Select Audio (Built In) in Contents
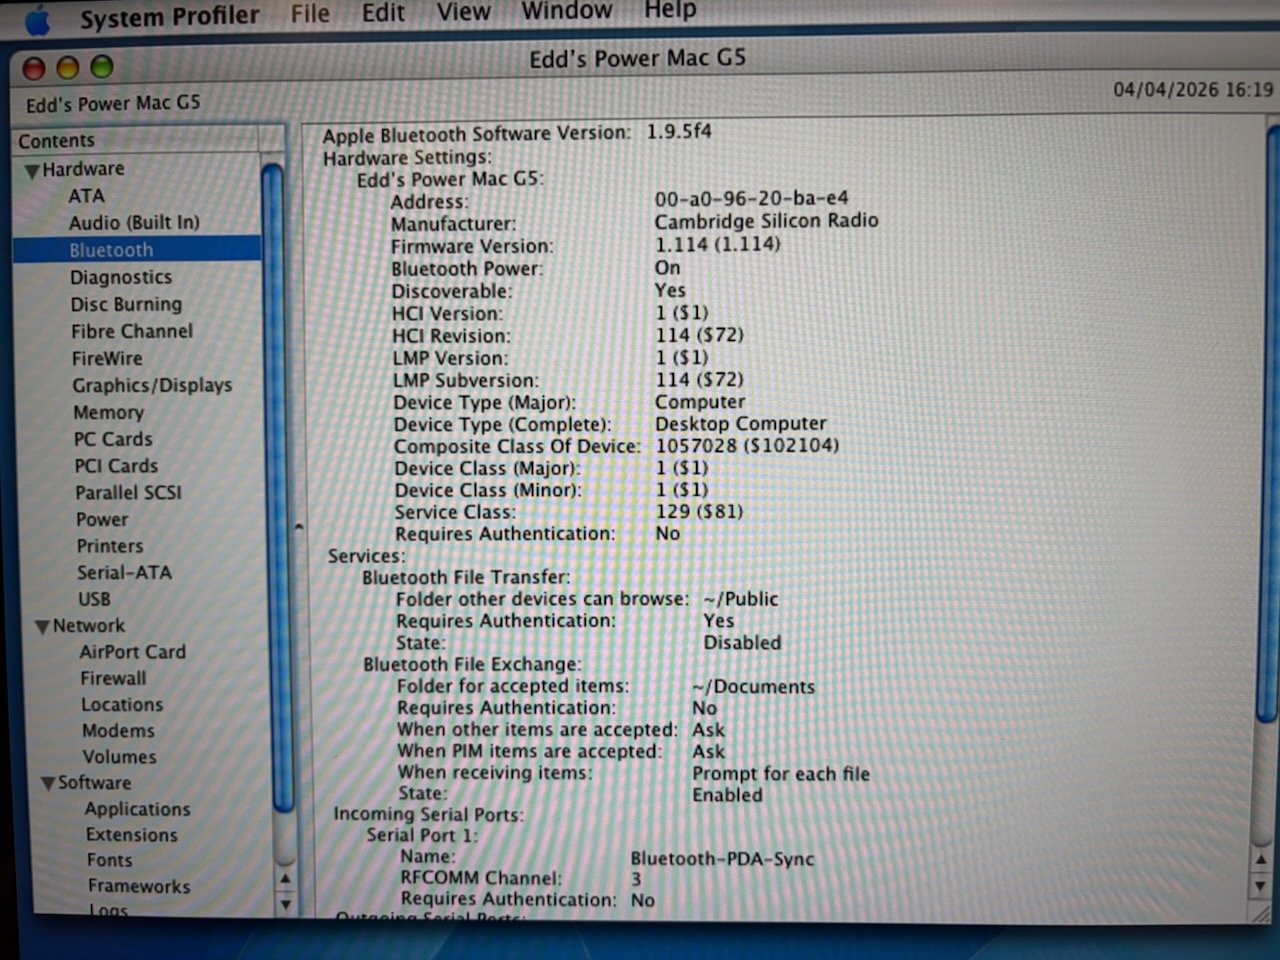The height and width of the screenshot is (960, 1280). click(134, 223)
